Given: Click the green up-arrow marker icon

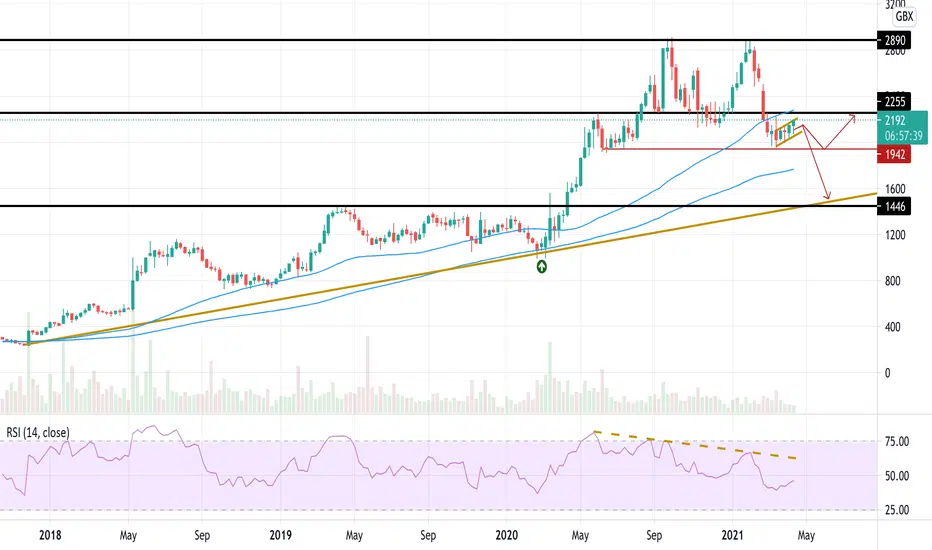Looking at the screenshot, I should 541,267.
